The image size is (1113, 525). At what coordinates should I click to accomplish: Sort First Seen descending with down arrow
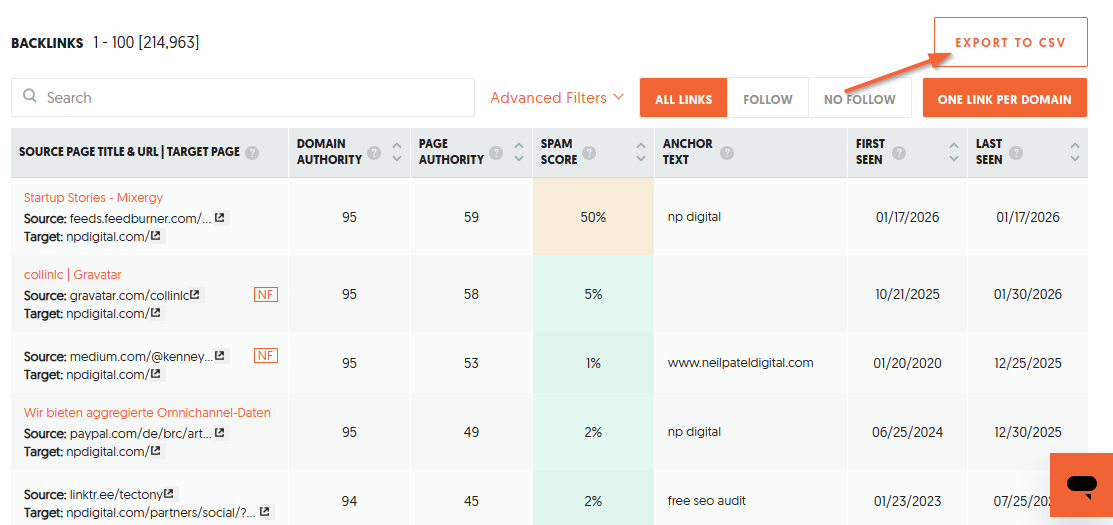(954, 159)
